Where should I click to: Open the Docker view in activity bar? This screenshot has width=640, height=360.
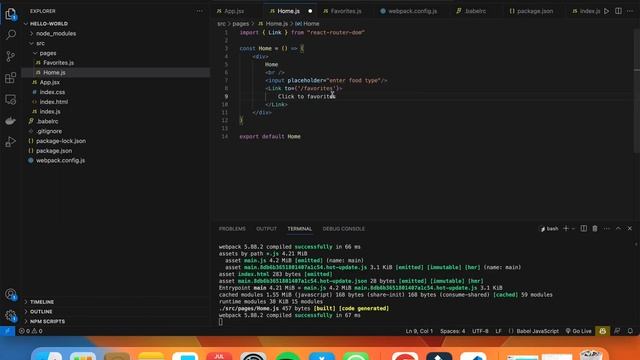click(11, 121)
